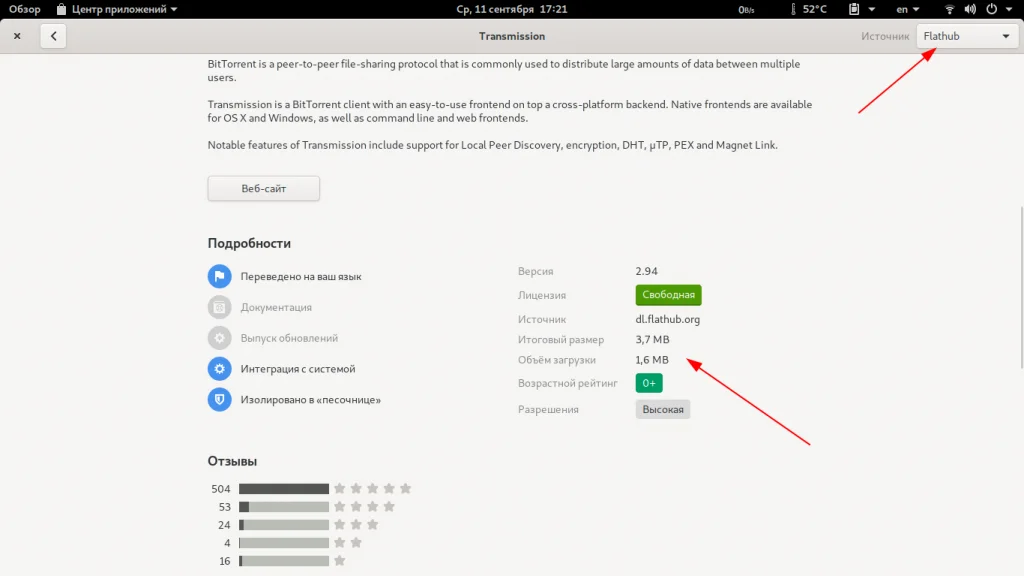Click the Подробности heading
This screenshot has height=576, width=1024.
point(249,243)
